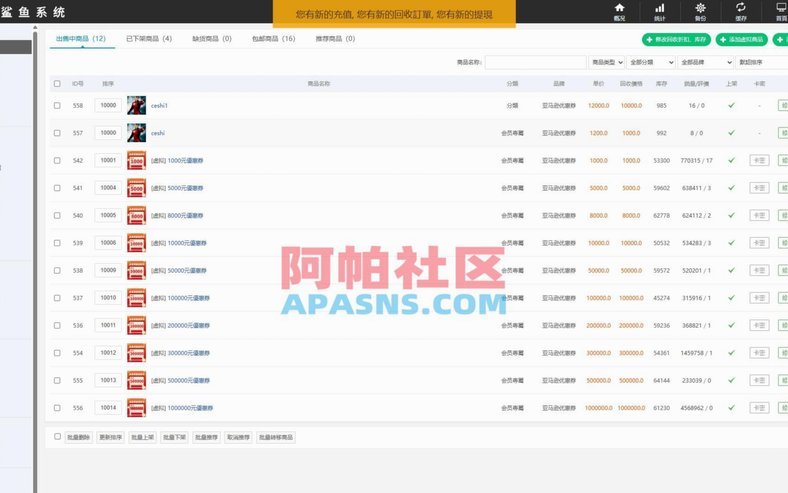Open the 默认排序 dropdown
The image size is (788, 493).
pos(762,62)
